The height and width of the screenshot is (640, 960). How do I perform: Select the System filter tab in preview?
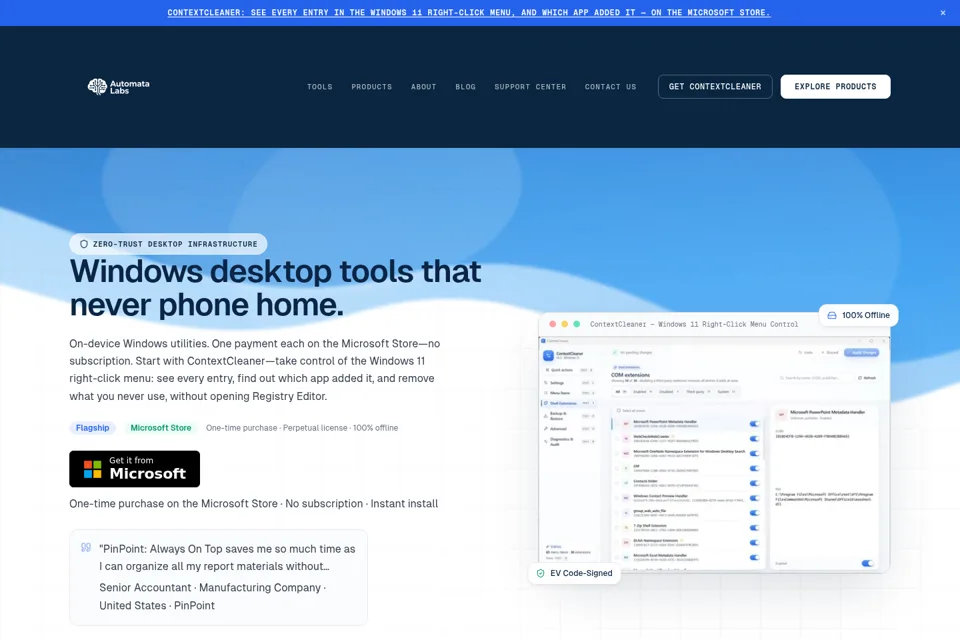point(726,391)
